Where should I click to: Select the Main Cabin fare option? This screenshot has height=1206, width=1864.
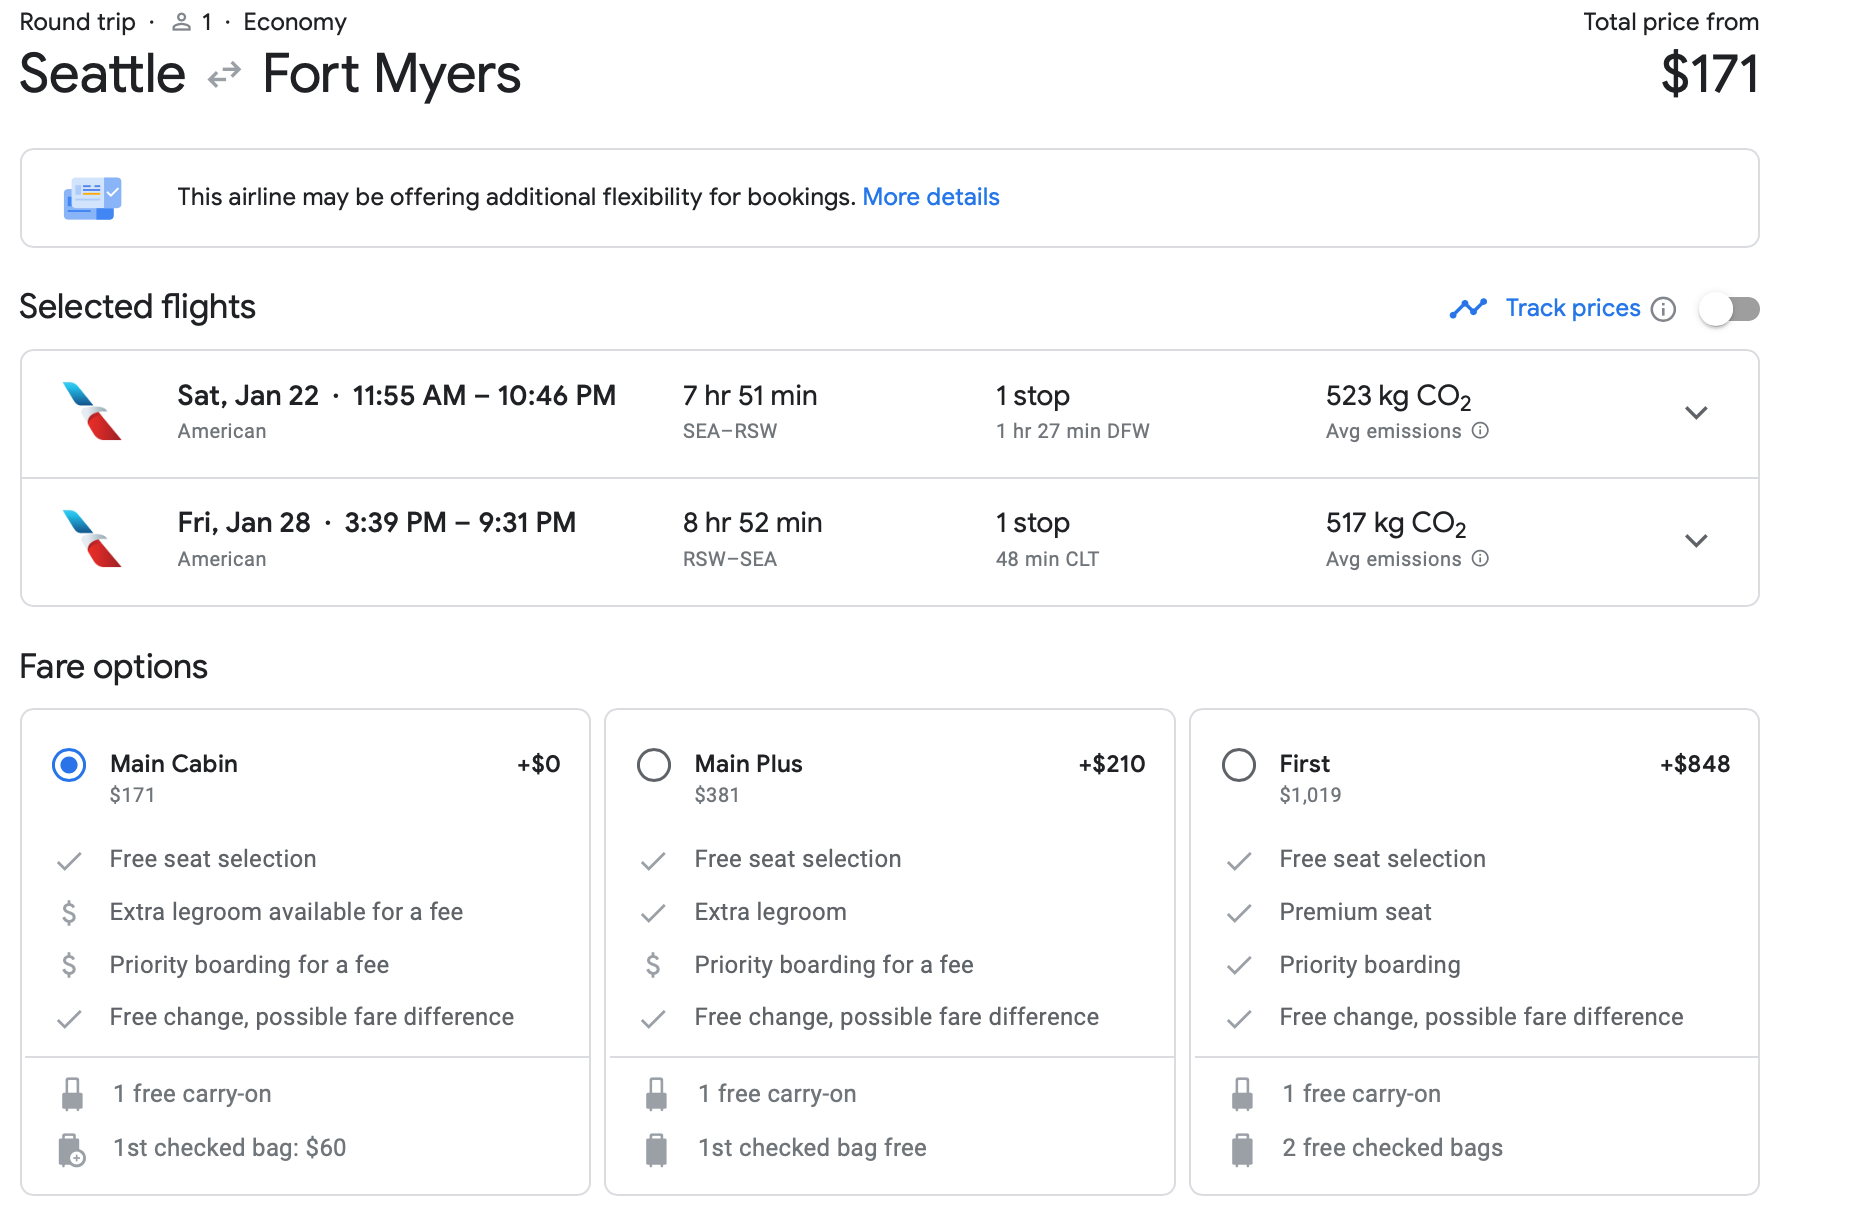point(69,765)
